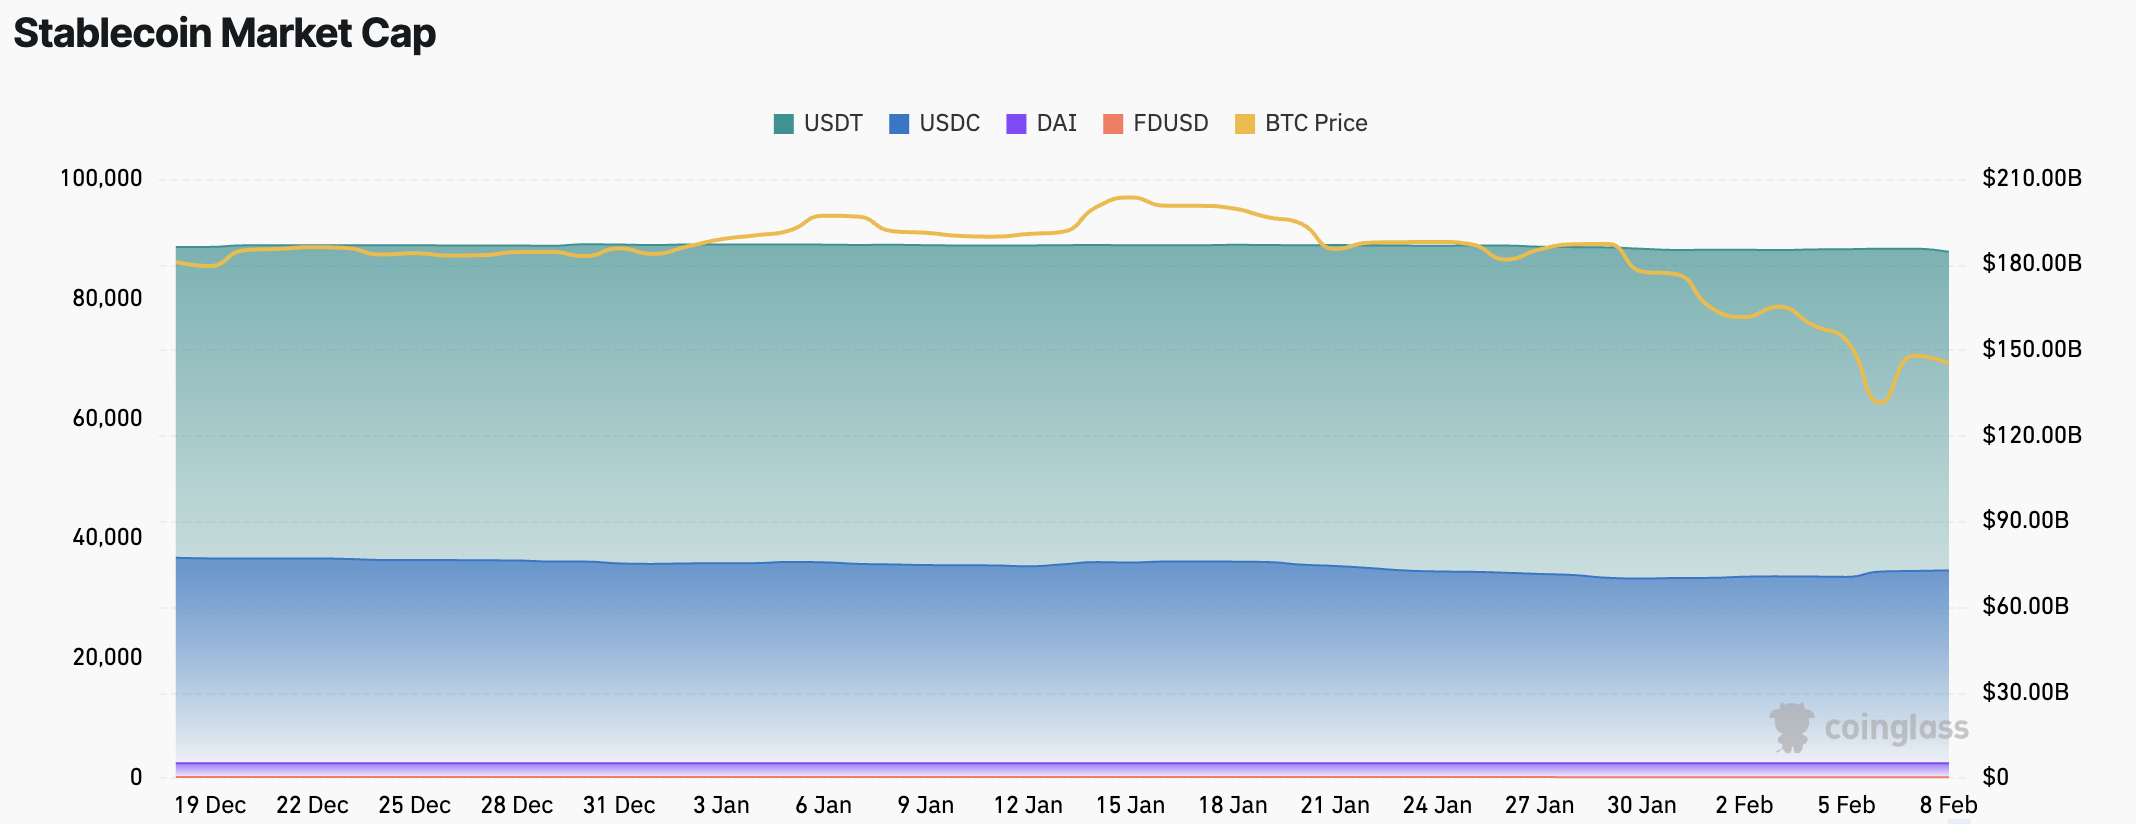This screenshot has width=2136, height=824.
Task: Toggle the FDUSD legend label
Action: [x=1170, y=124]
